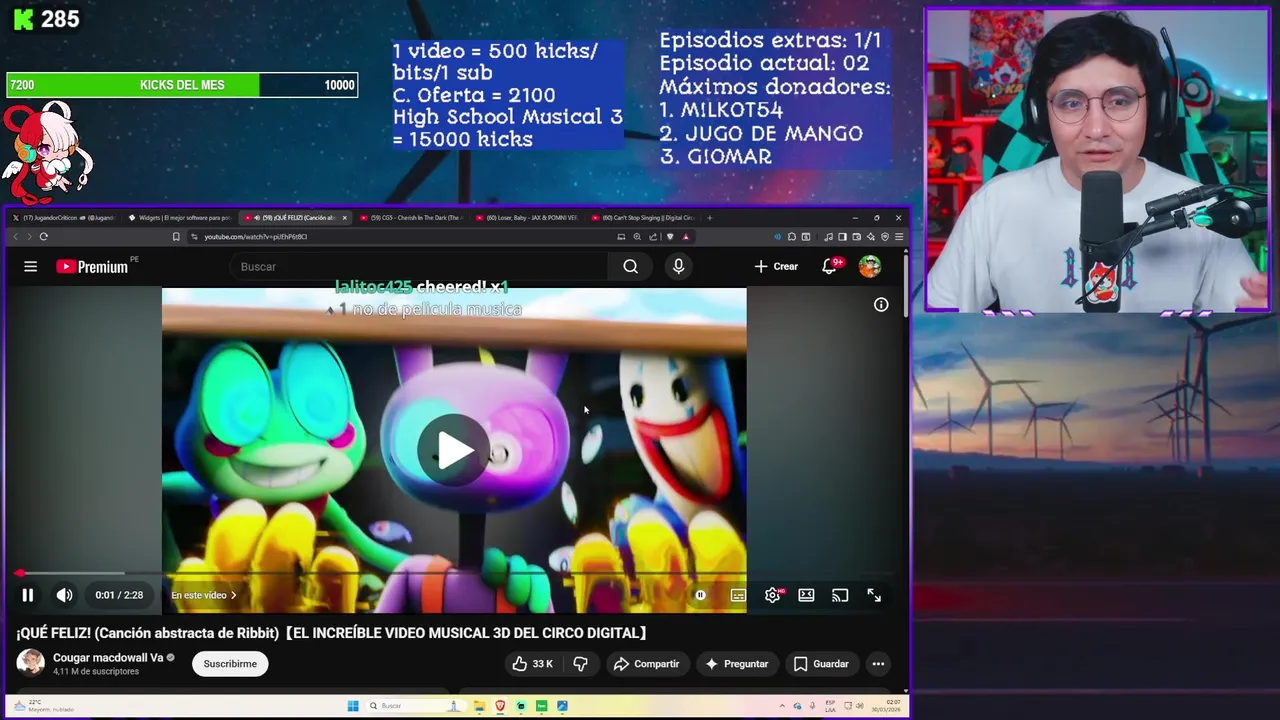Open a new browser tab with plus
The height and width of the screenshot is (720, 1280).
tap(710, 218)
